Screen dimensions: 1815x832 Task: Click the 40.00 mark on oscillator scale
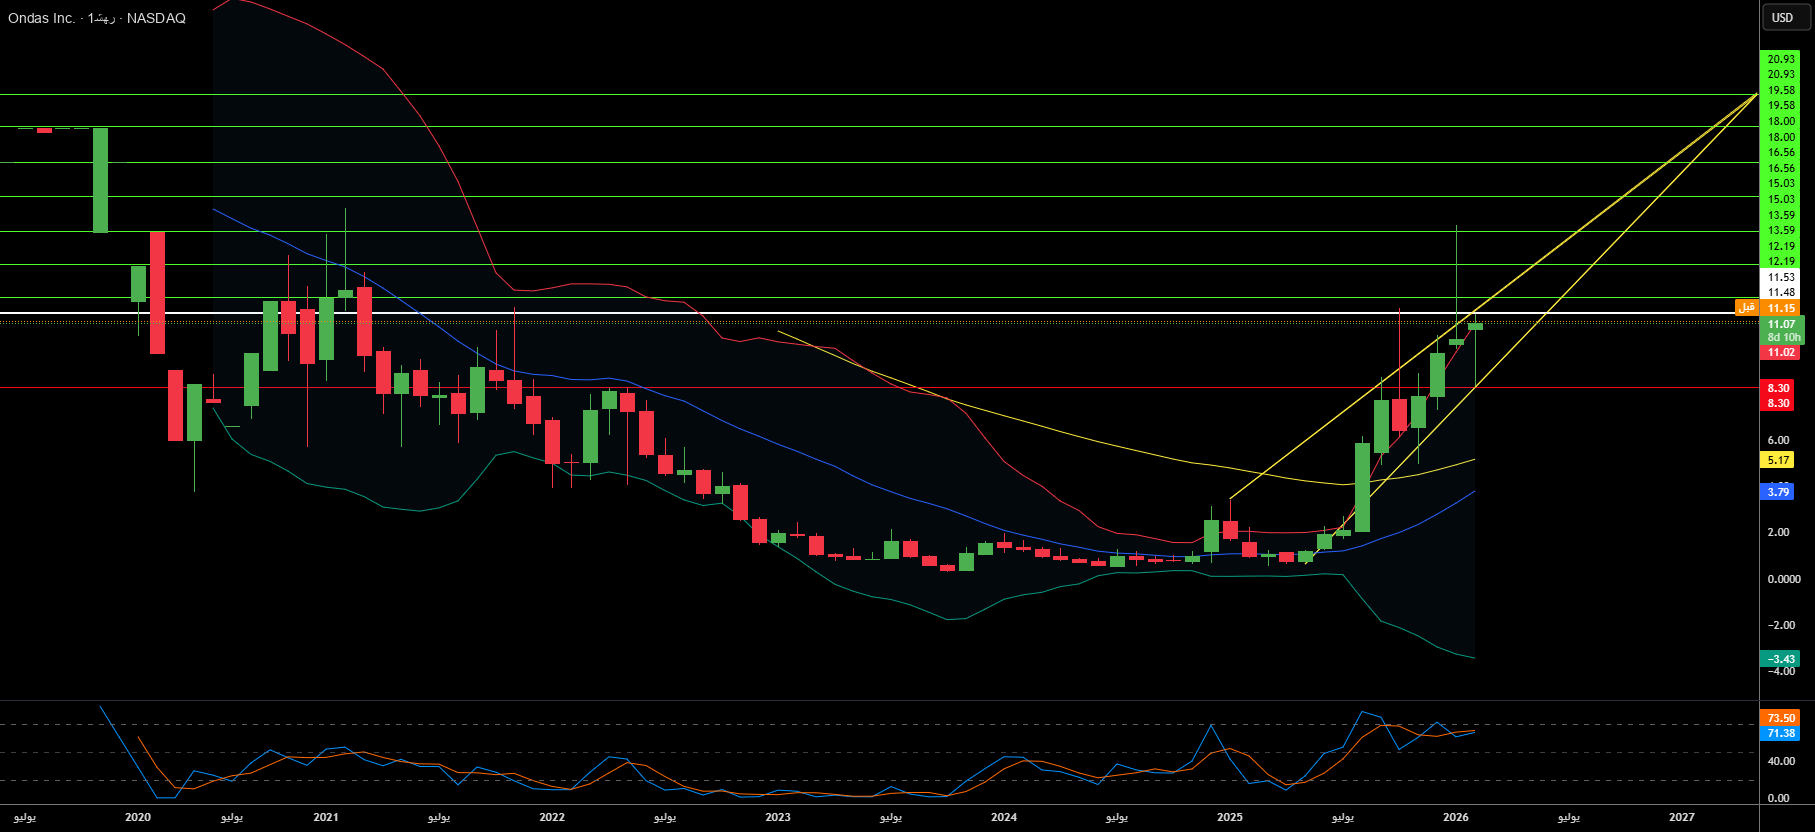pyautogui.click(x=1779, y=761)
